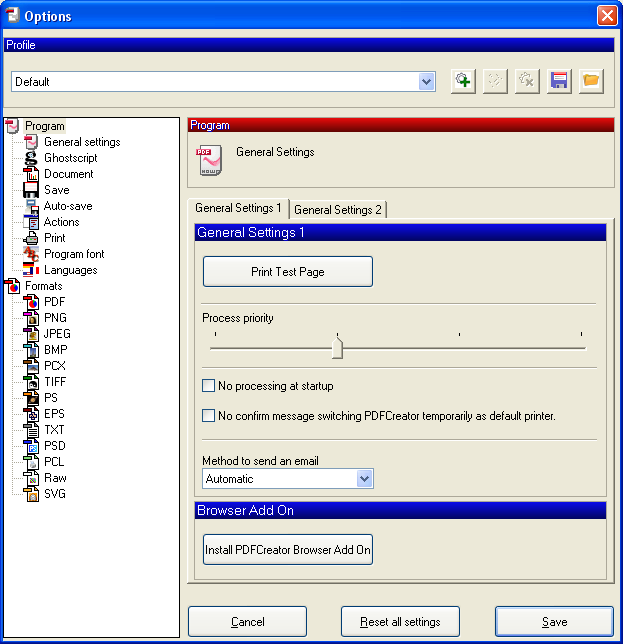
Task: Click the Print Test Page button
Action: [288, 271]
